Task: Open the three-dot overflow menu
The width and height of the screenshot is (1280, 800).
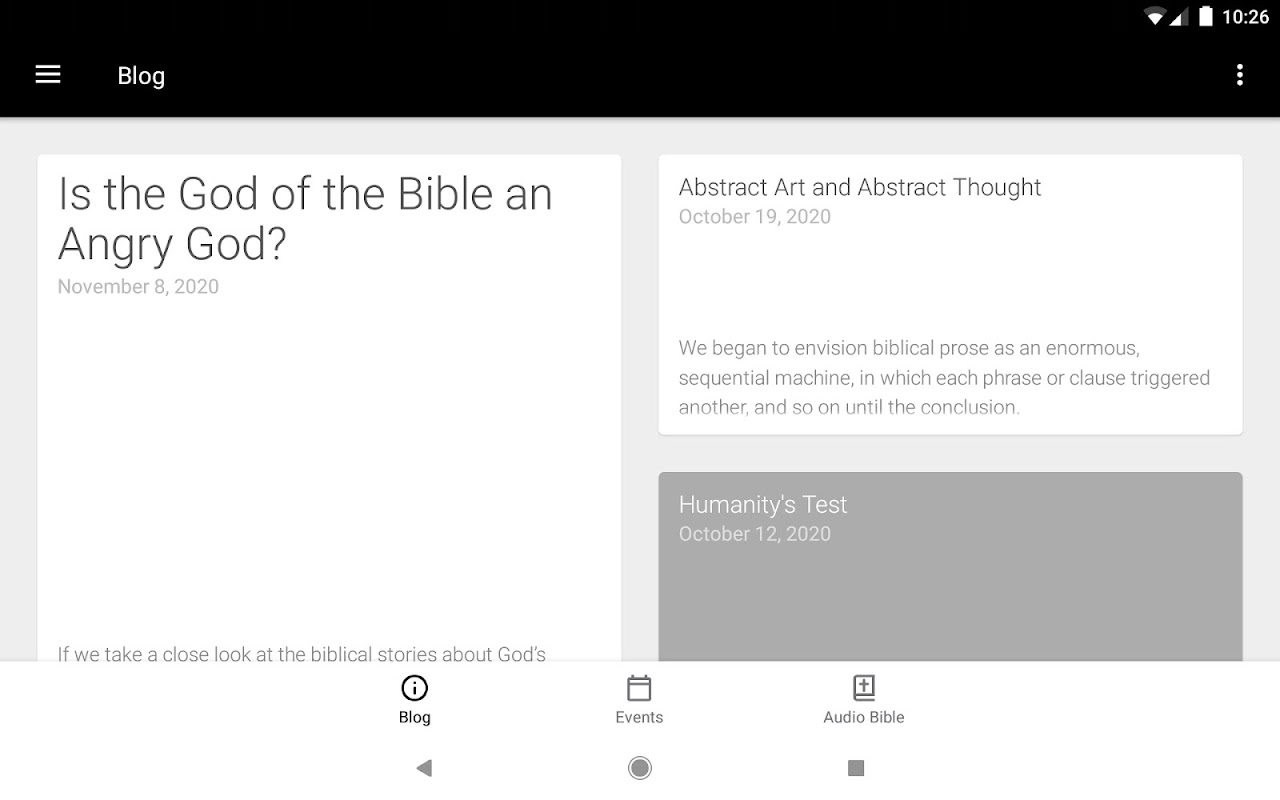Action: [1239, 75]
